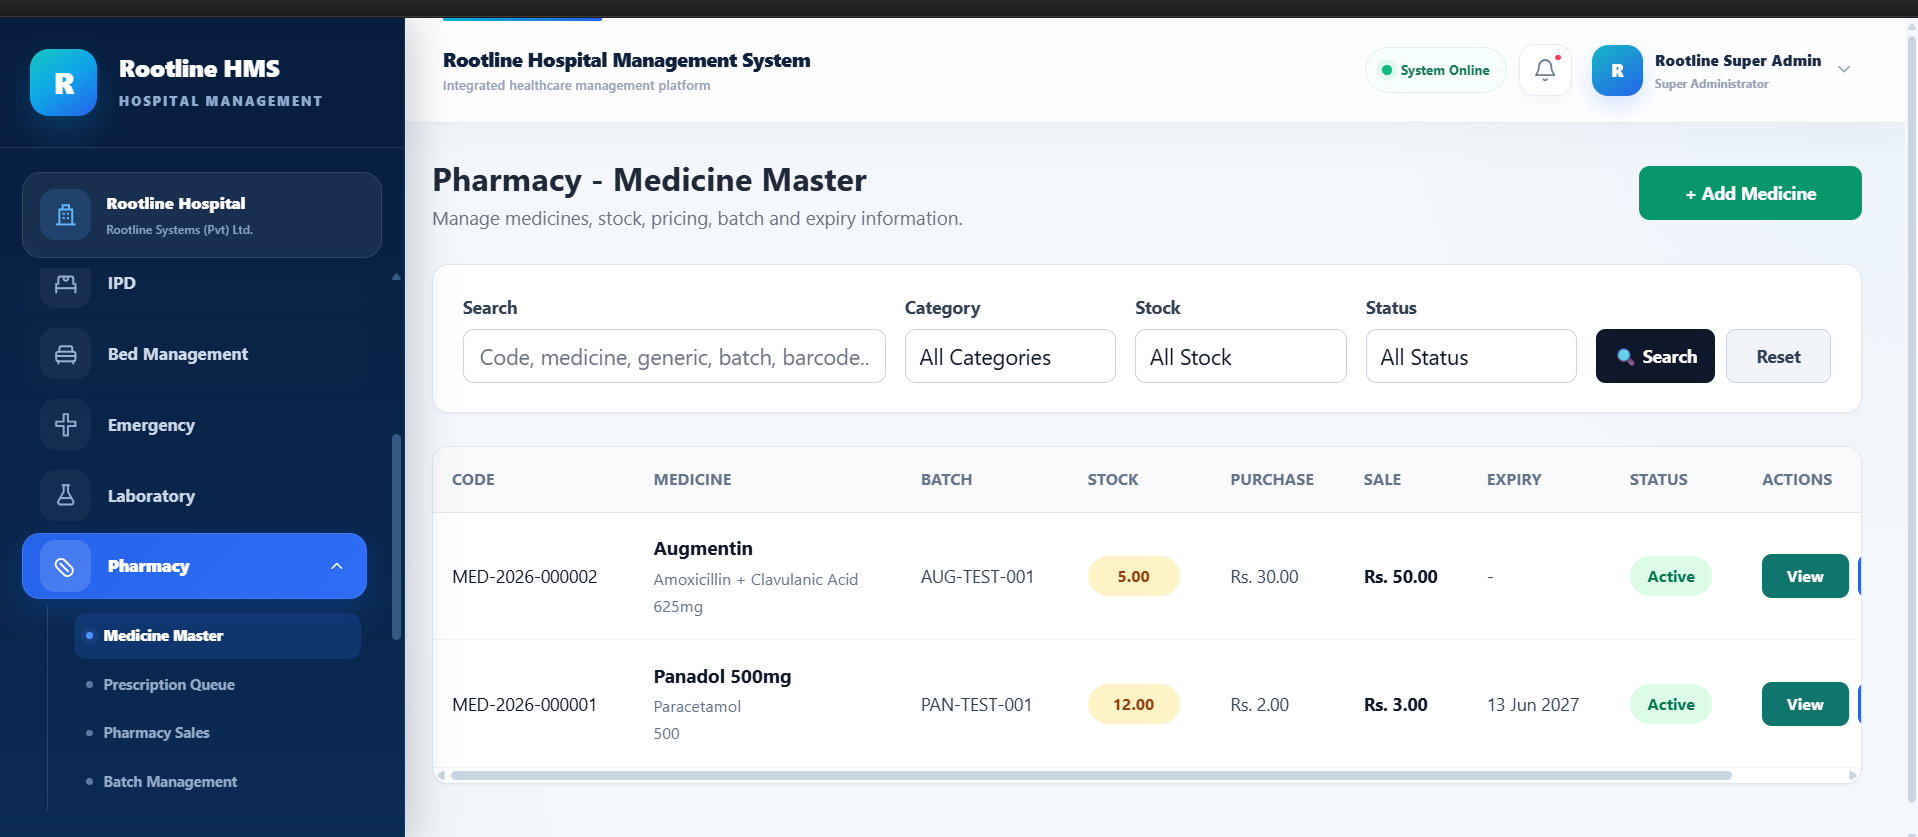The width and height of the screenshot is (1918, 837).
Task: Click the Add Medicine button
Action: click(1750, 193)
